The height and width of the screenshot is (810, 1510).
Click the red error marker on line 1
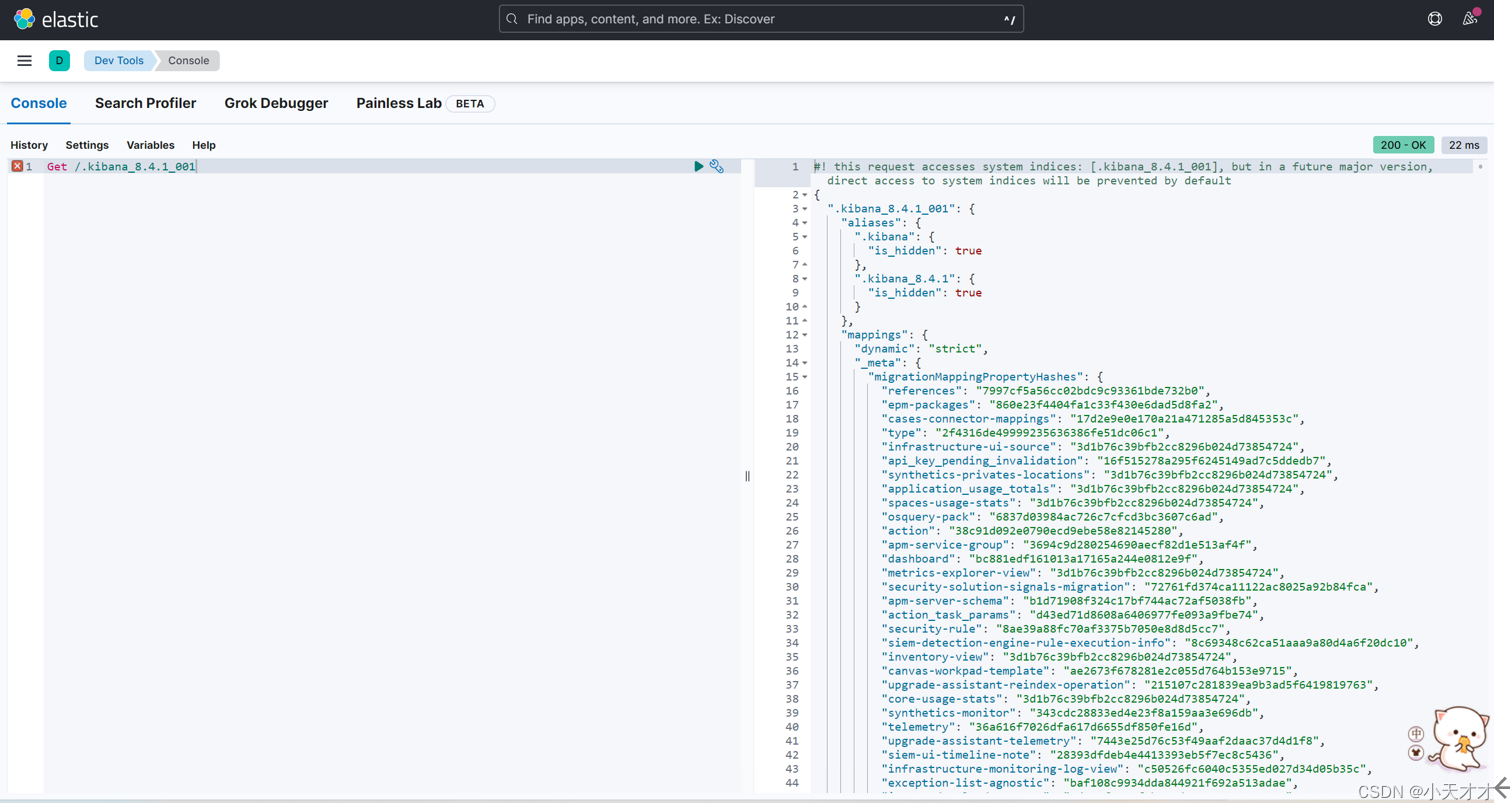pyautogui.click(x=17, y=166)
